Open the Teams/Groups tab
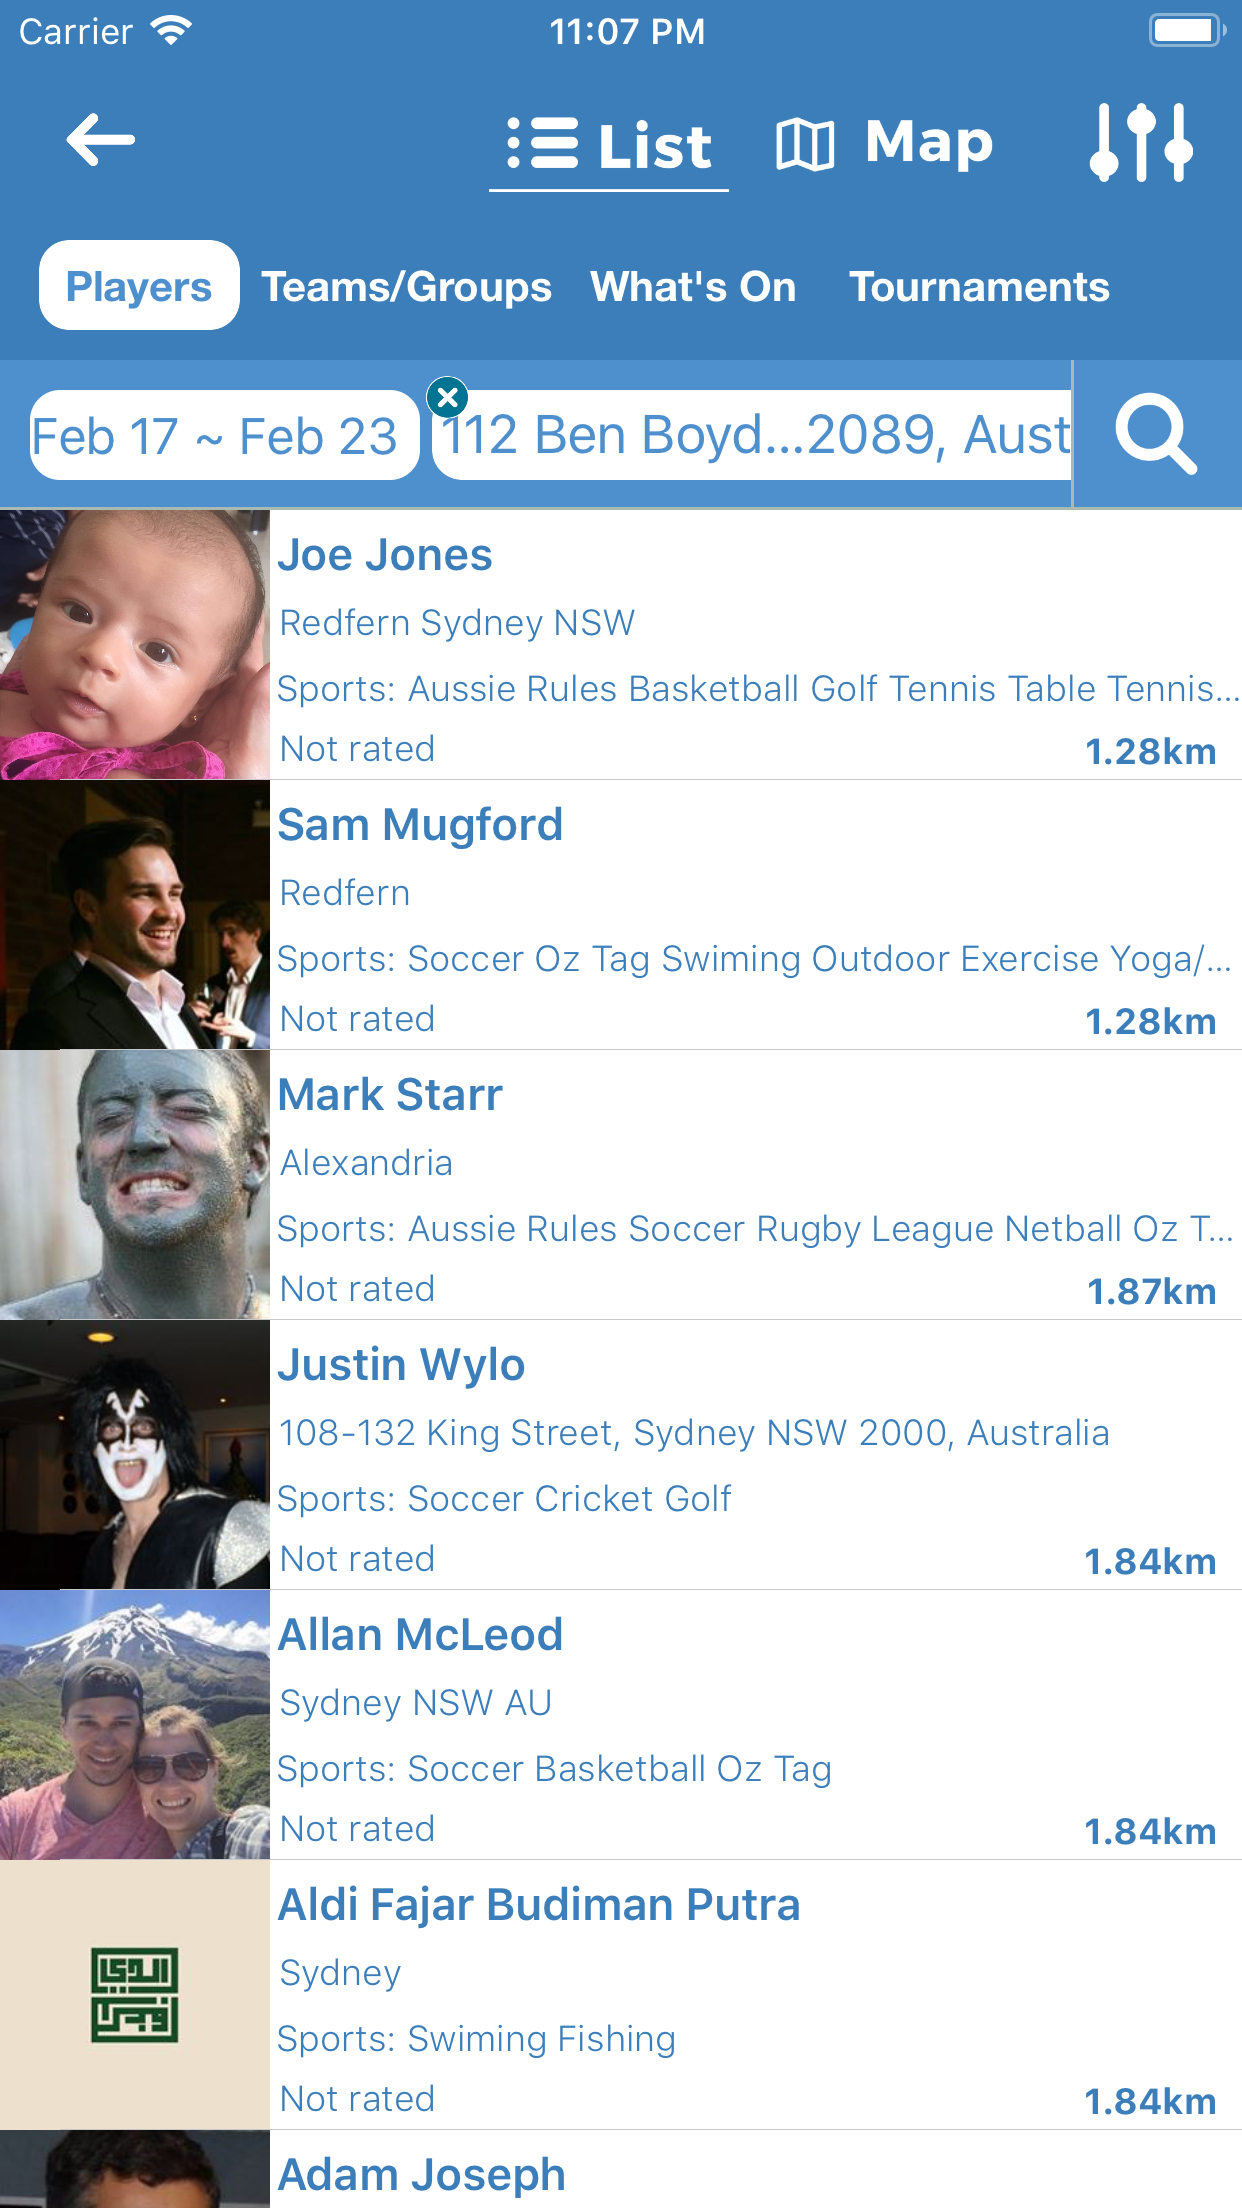The height and width of the screenshot is (2208, 1242). [x=406, y=287]
